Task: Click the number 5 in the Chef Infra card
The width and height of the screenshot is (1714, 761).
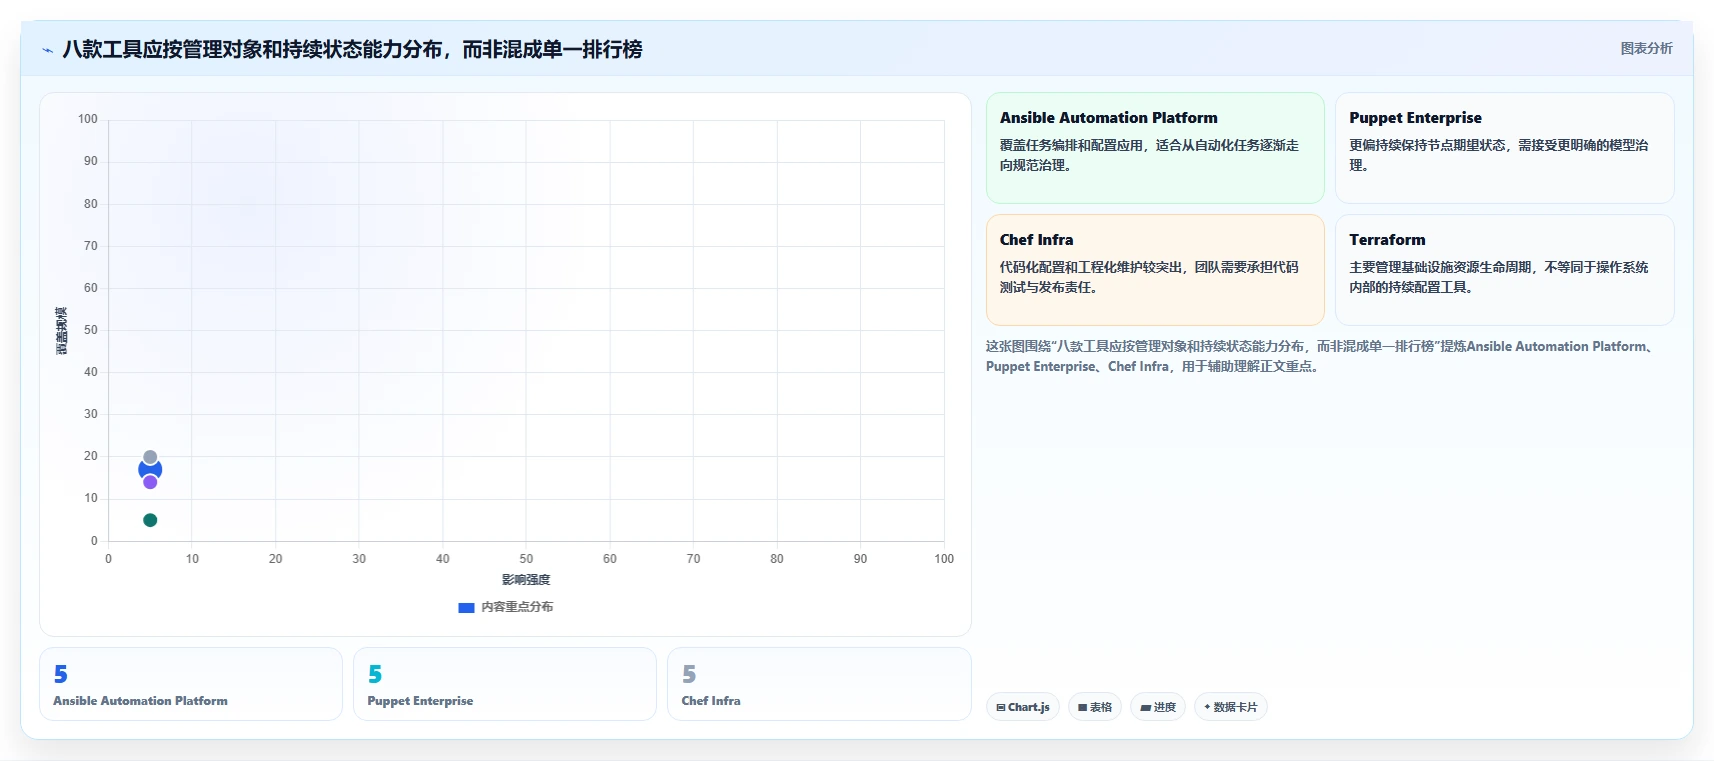Action: (x=689, y=674)
